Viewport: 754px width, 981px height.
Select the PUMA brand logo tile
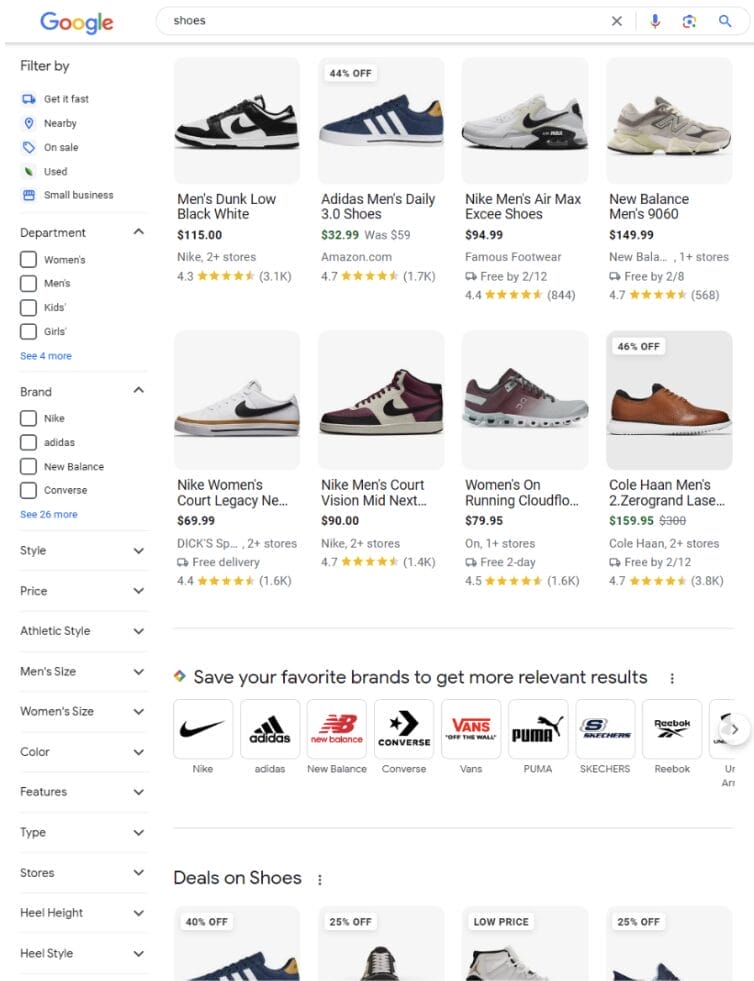(x=537, y=728)
